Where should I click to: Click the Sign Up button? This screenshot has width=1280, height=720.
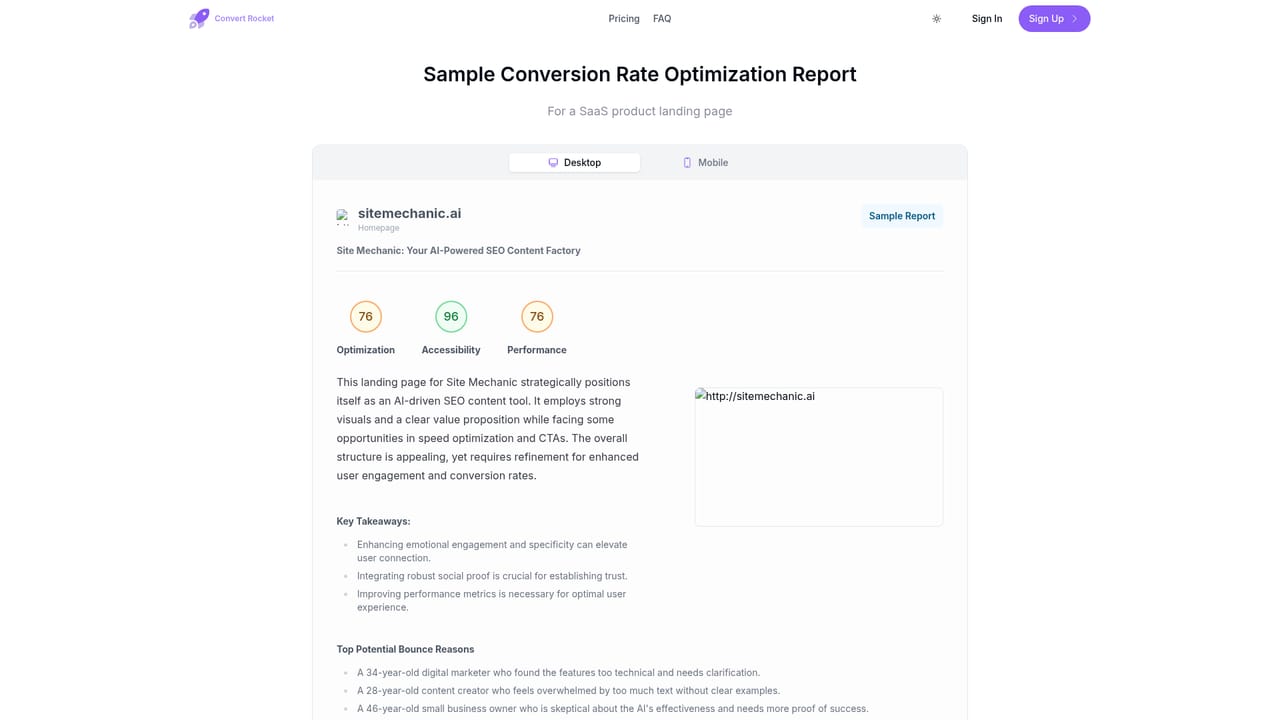click(1054, 19)
